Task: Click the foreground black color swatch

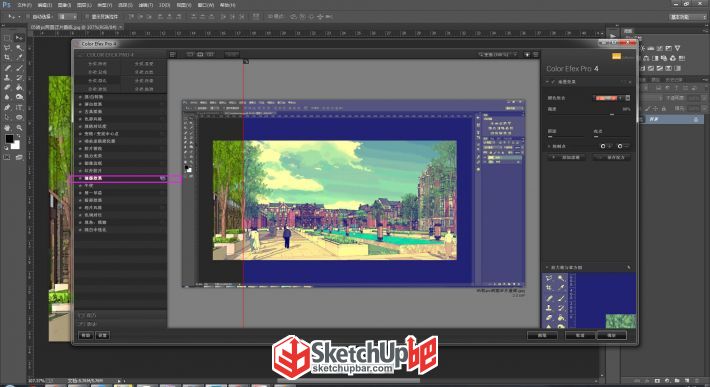Action: coord(9,139)
